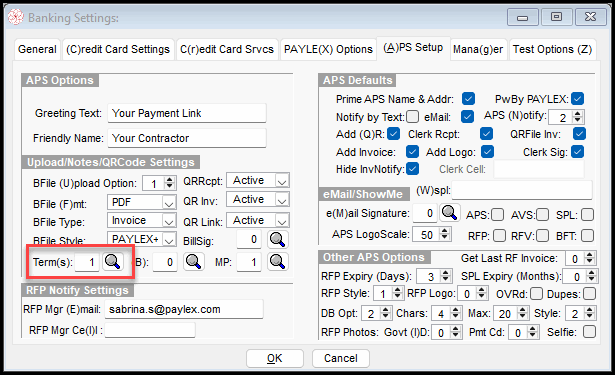615x375 pixels.
Task: Increase the APS LogoScale spinner value
Action: tap(444, 231)
